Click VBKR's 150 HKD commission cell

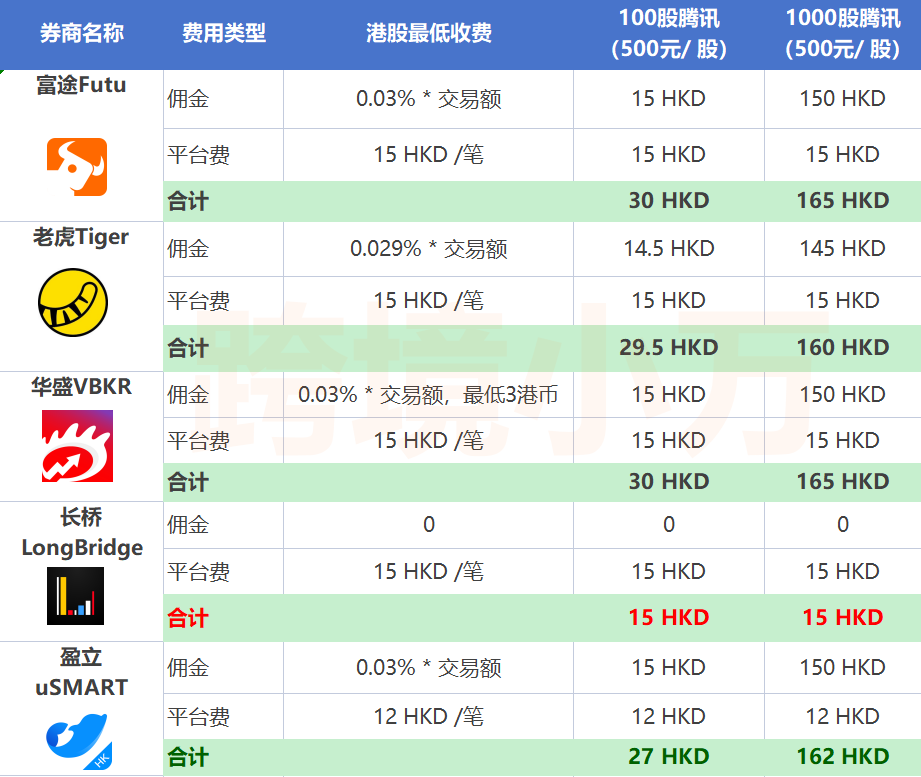843,395
